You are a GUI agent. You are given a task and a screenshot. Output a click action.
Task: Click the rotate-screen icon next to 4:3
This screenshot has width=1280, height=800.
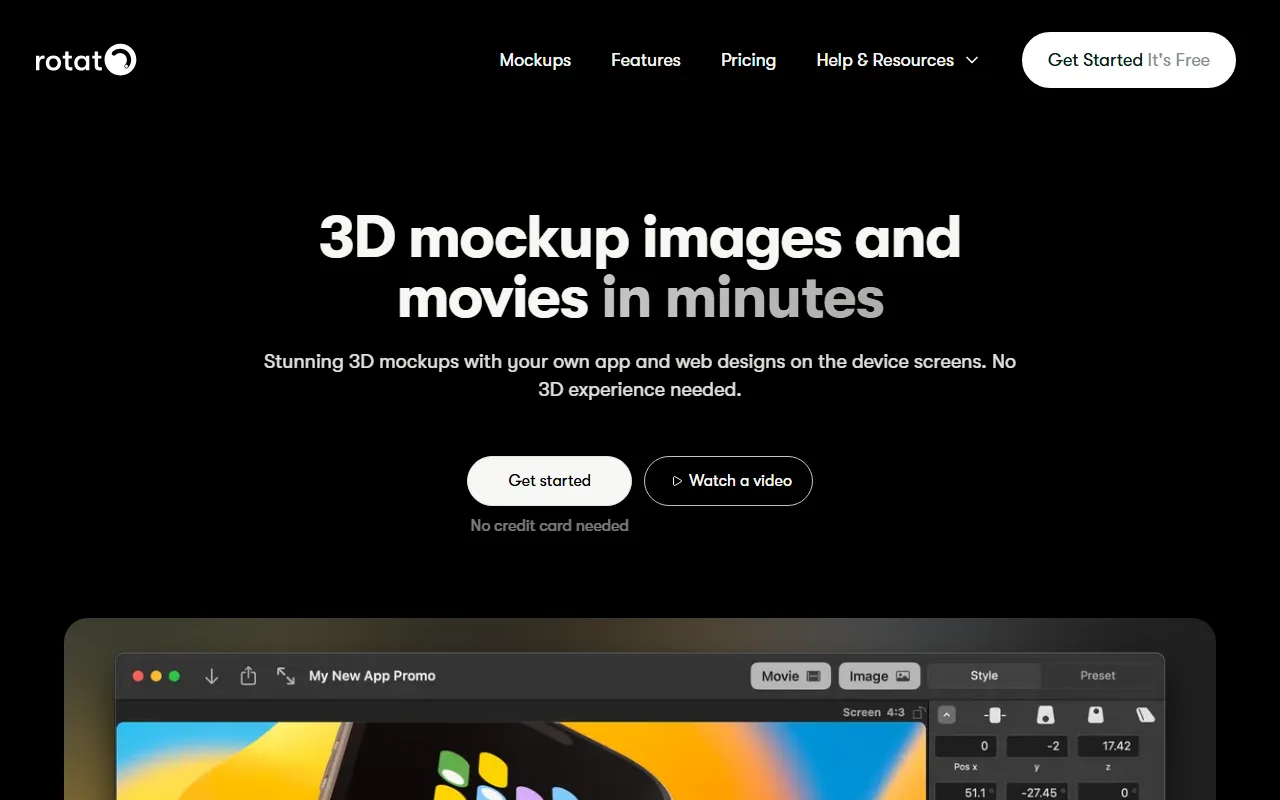[x=919, y=712]
